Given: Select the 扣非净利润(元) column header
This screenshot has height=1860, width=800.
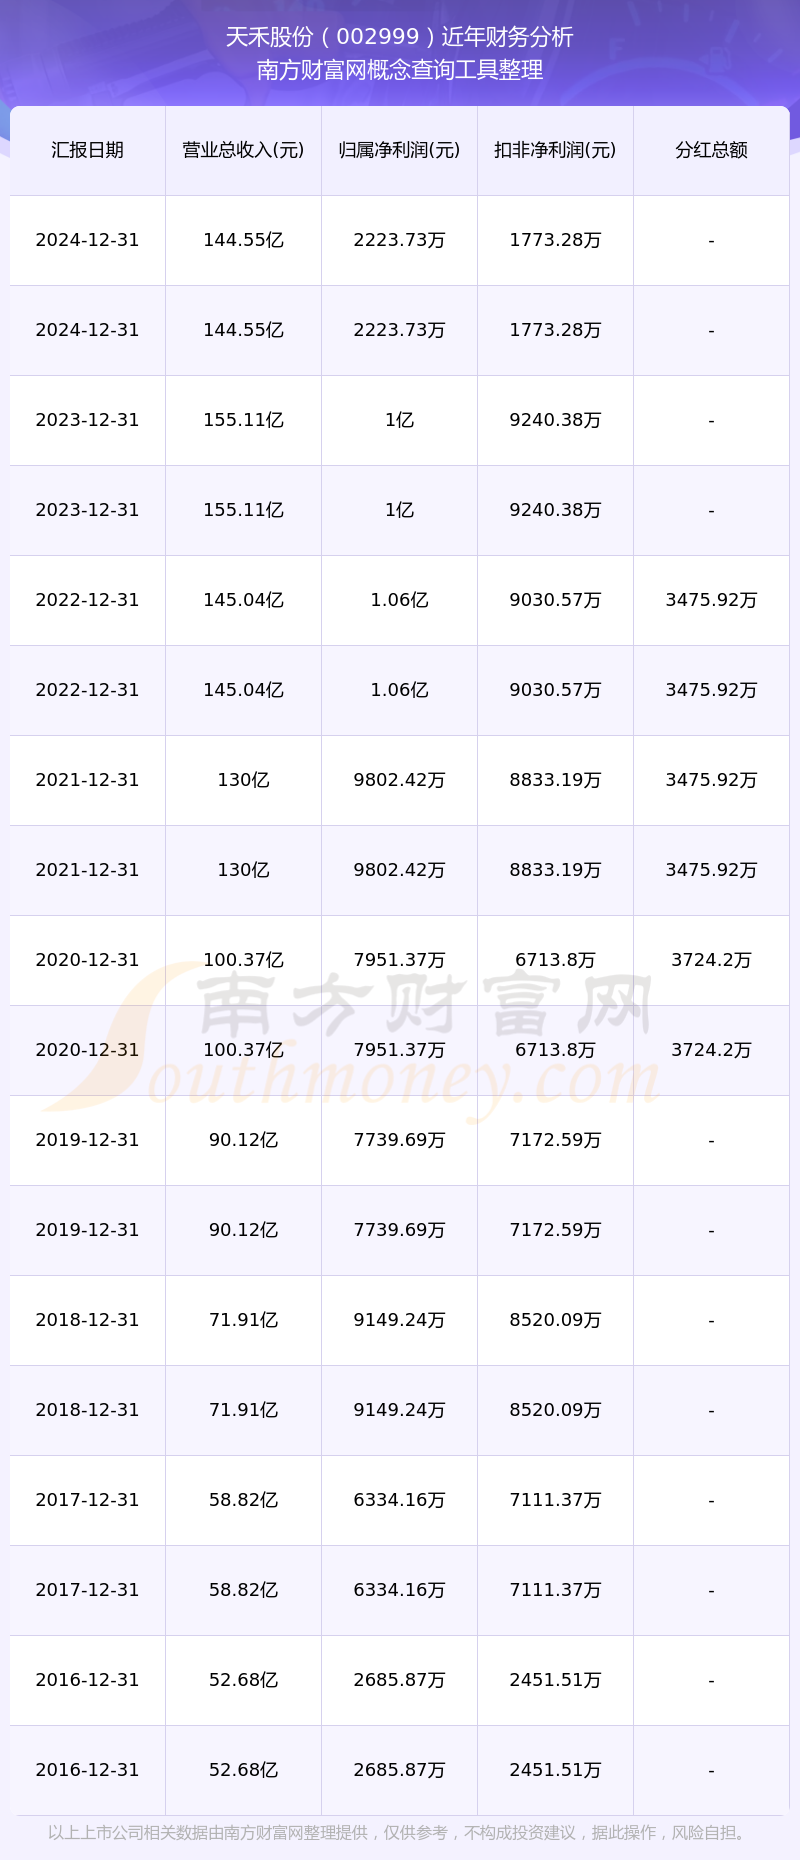Looking at the screenshot, I should (555, 150).
